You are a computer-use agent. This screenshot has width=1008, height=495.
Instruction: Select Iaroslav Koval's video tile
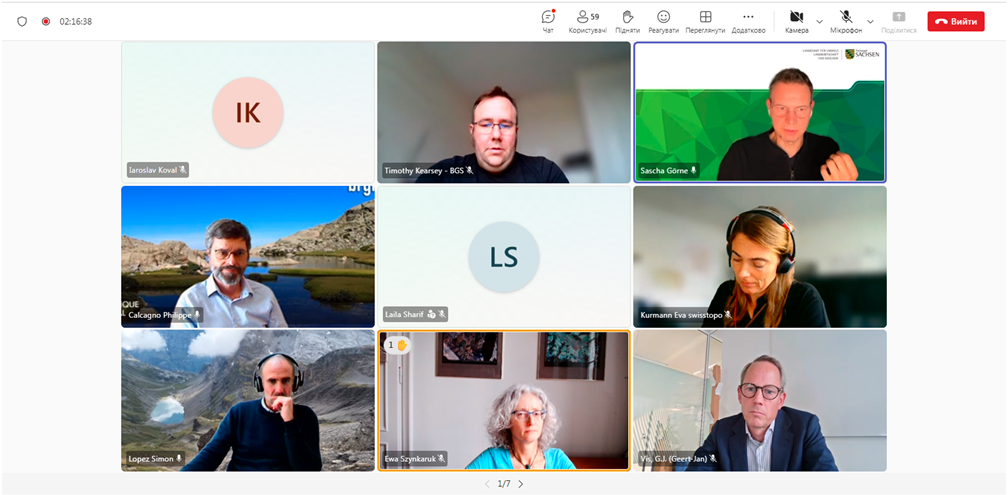(248, 112)
